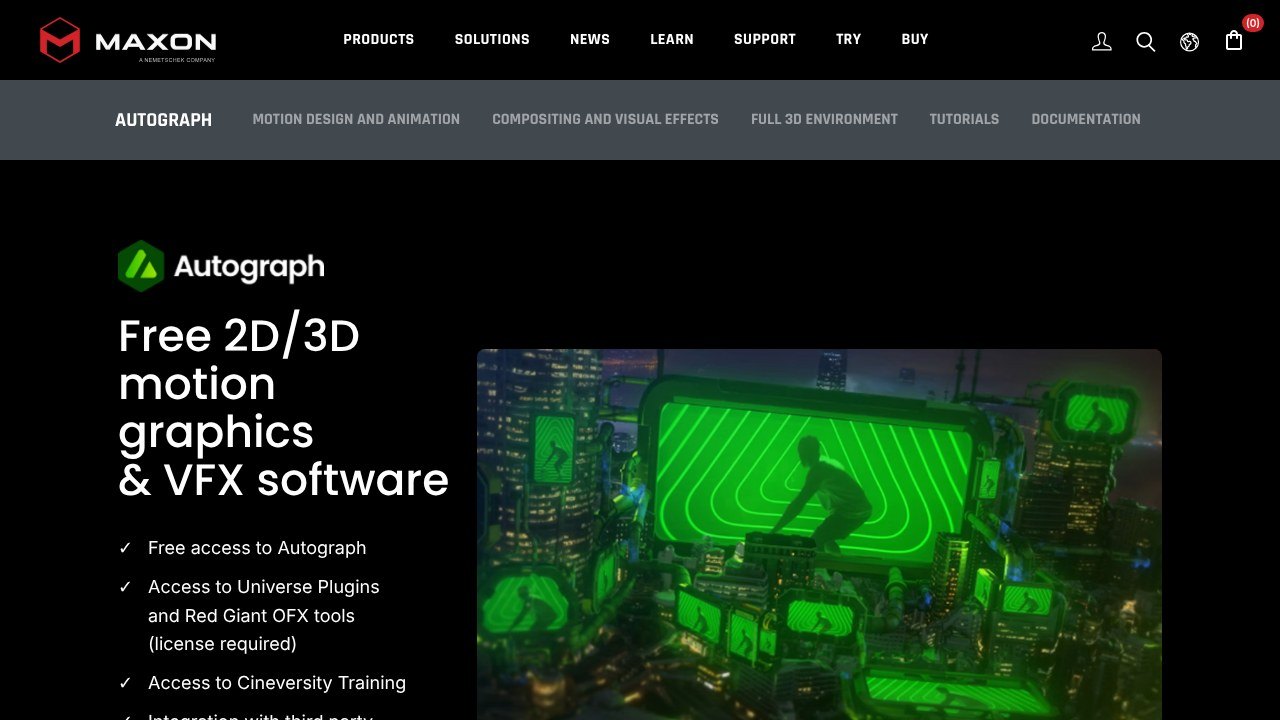Screen dimensions: 1280x720
Task: Open the Products menu
Action: coord(378,39)
